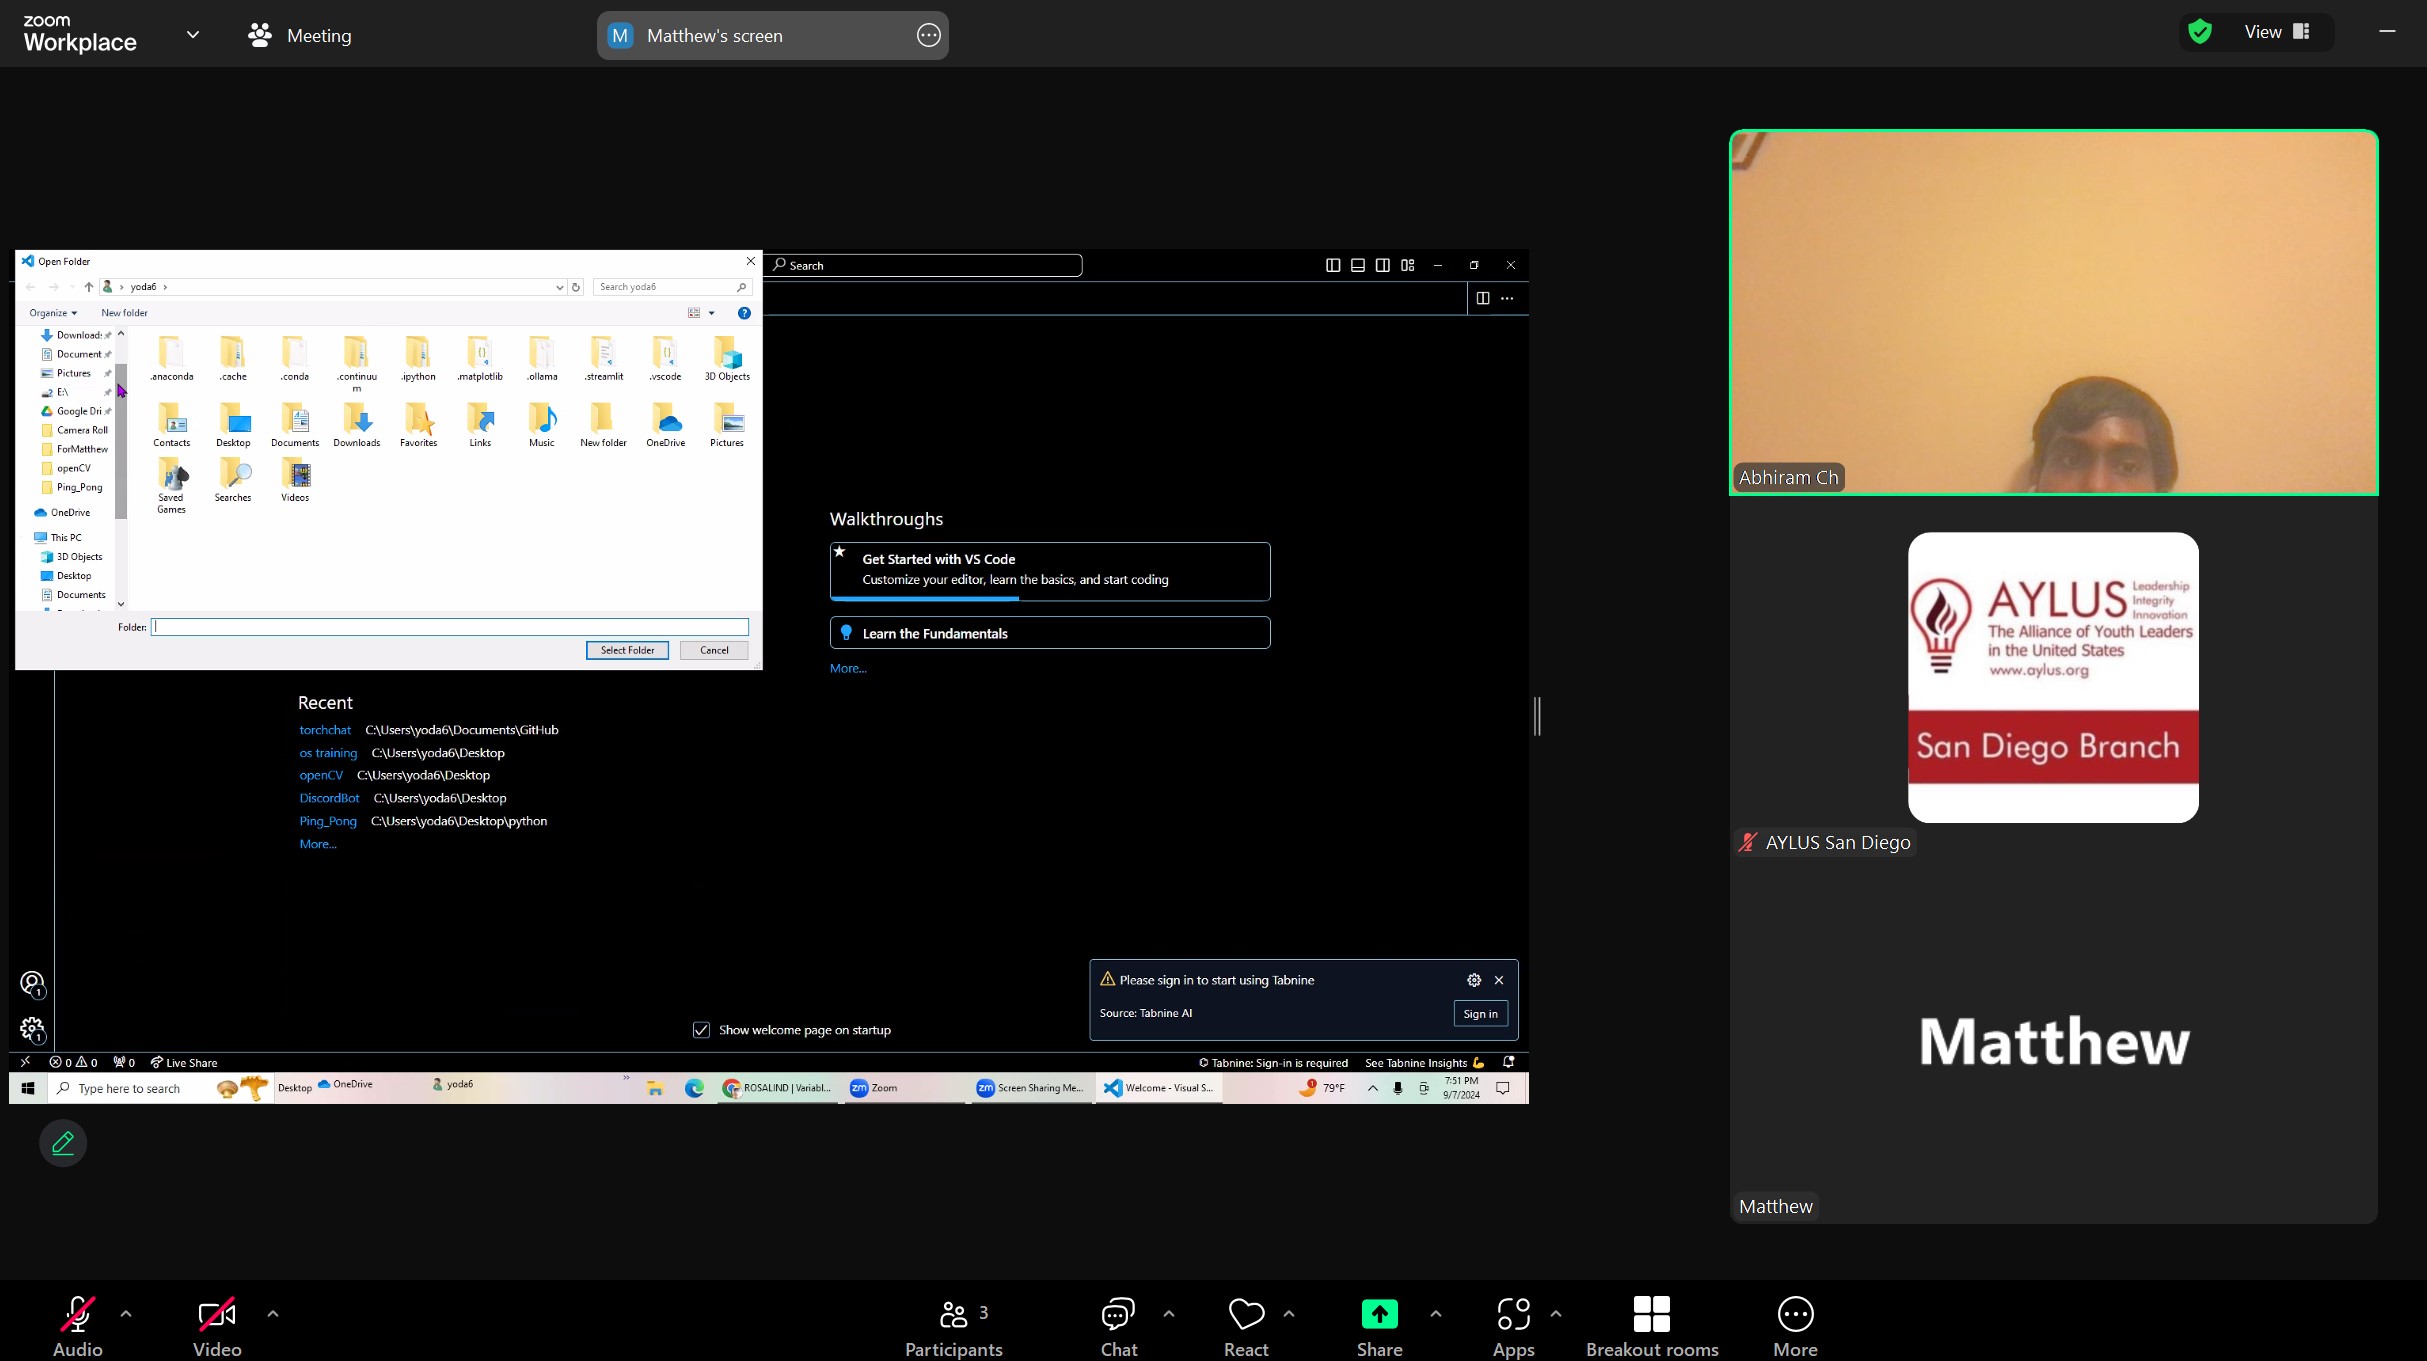Toggle the VS Code secondary side bar
Image resolution: width=2427 pixels, height=1361 pixels.
(1382, 265)
